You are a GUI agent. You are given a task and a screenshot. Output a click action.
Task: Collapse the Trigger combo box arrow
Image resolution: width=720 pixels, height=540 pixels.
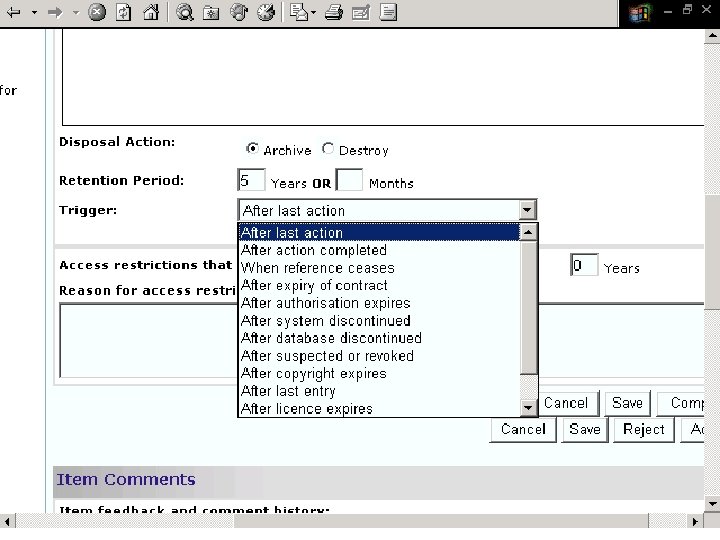[527, 210]
